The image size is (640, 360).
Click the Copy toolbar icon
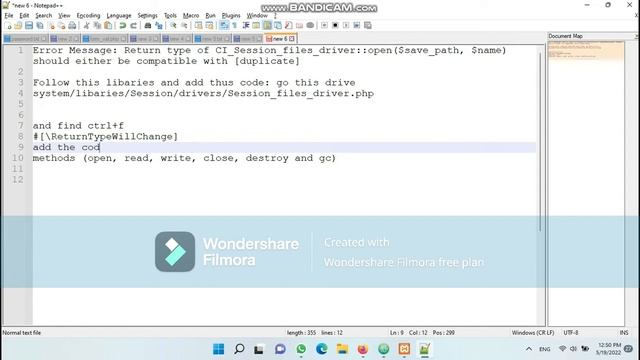pos(97,26)
